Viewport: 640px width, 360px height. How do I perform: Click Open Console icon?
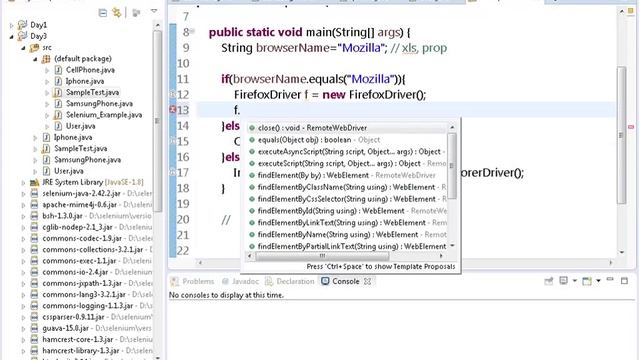click(x=587, y=281)
